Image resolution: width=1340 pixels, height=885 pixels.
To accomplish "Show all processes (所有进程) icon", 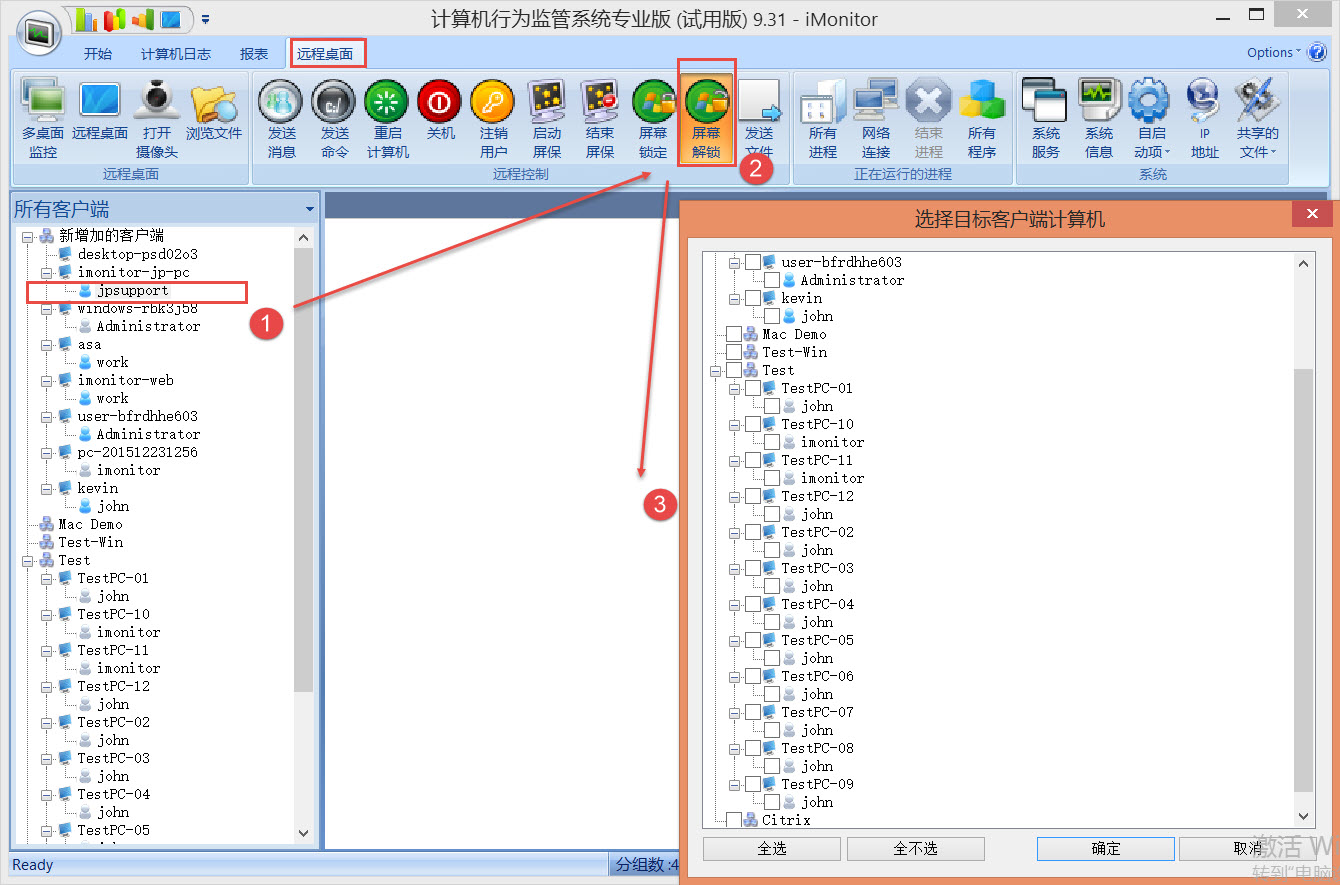I will [823, 120].
